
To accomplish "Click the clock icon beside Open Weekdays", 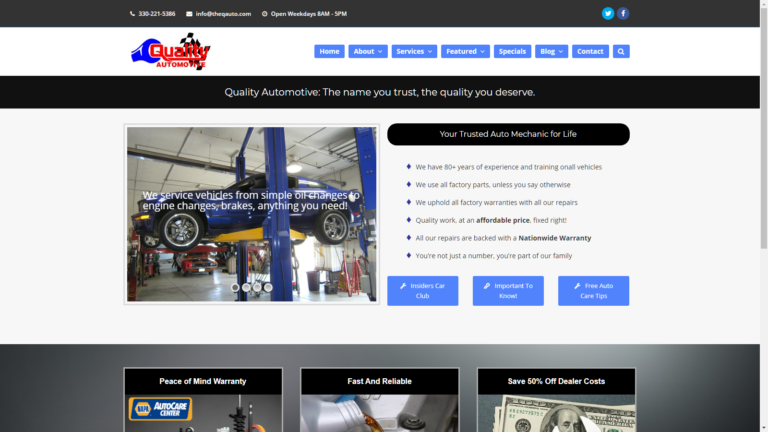I will pyautogui.click(x=265, y=14).
